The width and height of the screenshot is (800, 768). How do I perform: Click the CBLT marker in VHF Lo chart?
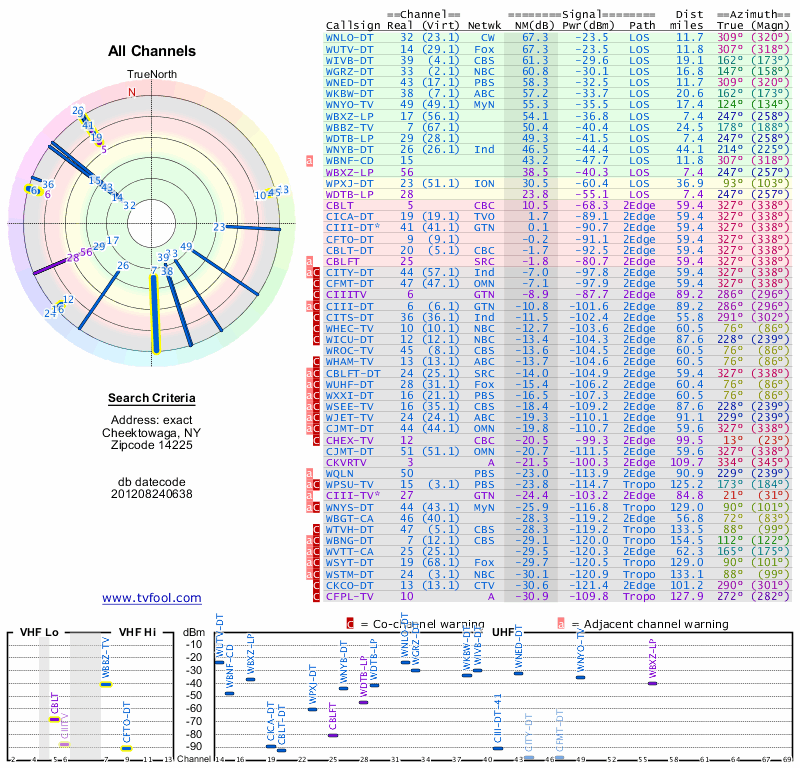(x=55, y=720)
